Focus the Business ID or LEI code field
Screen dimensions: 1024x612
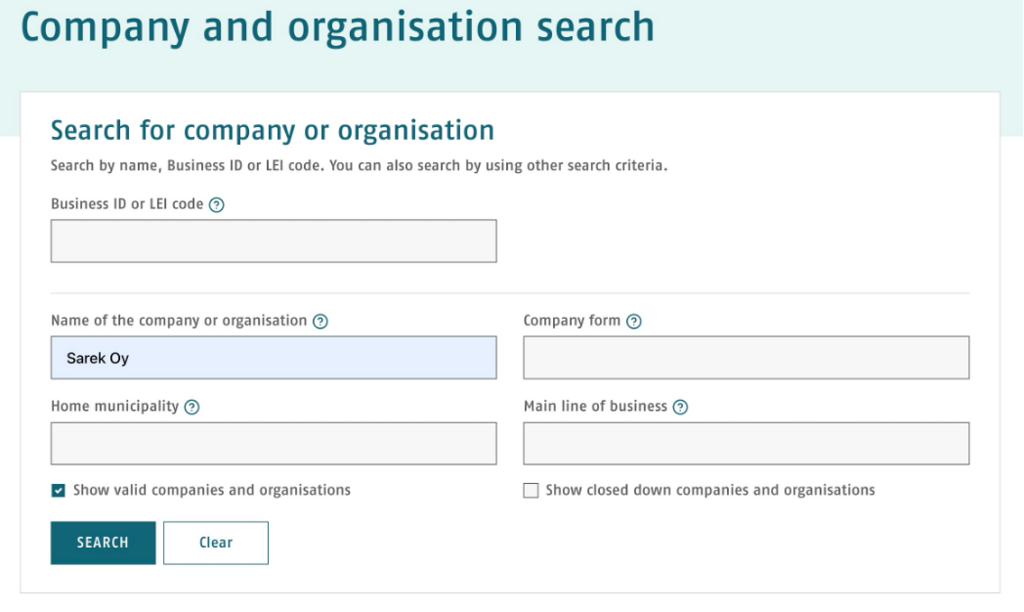pyautogui.click(x=274, y=241)
